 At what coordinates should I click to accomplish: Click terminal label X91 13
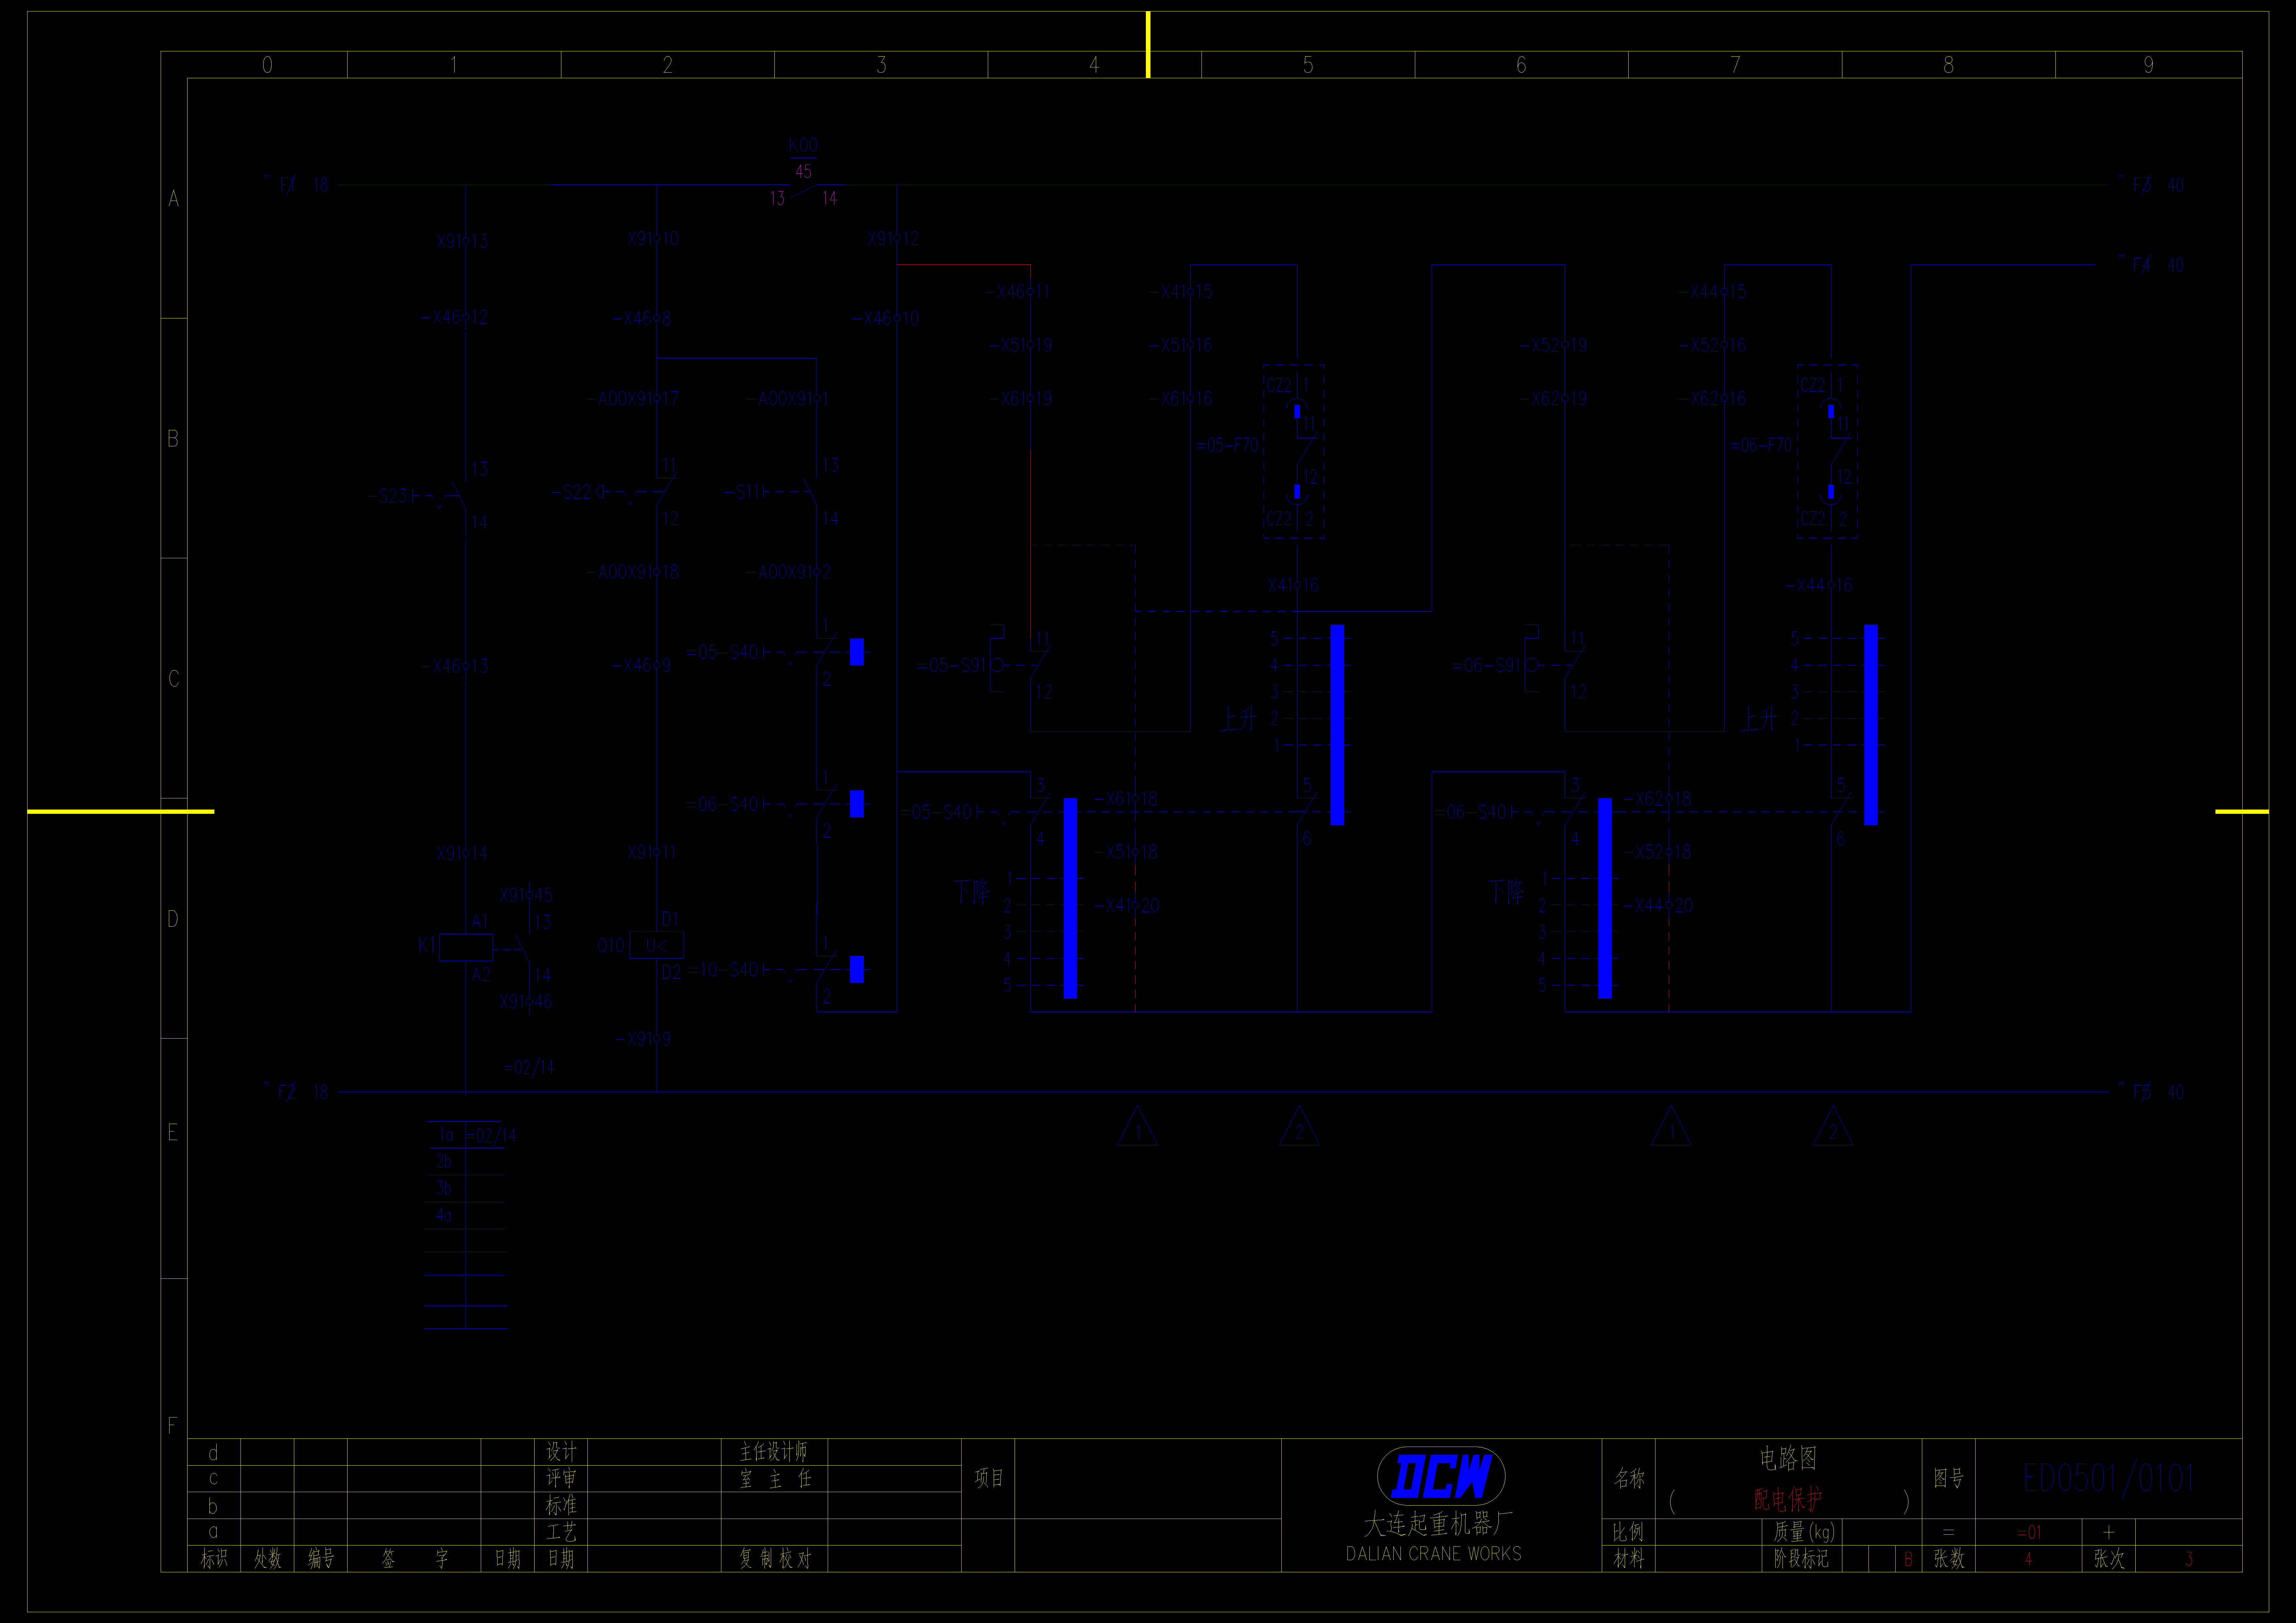coord(463,241)
